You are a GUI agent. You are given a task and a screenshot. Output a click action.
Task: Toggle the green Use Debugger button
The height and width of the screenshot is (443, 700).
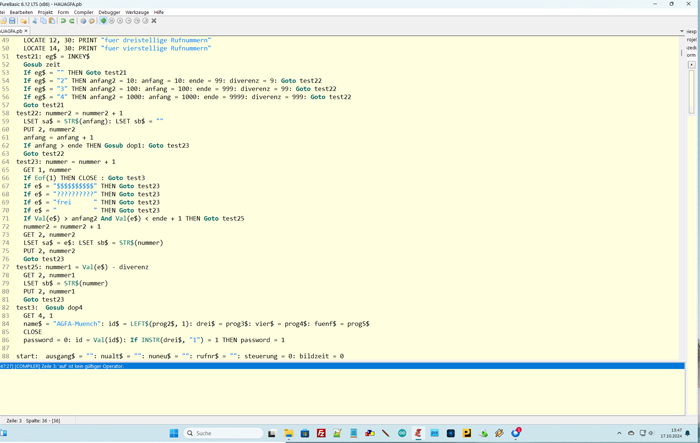(103, 21)
